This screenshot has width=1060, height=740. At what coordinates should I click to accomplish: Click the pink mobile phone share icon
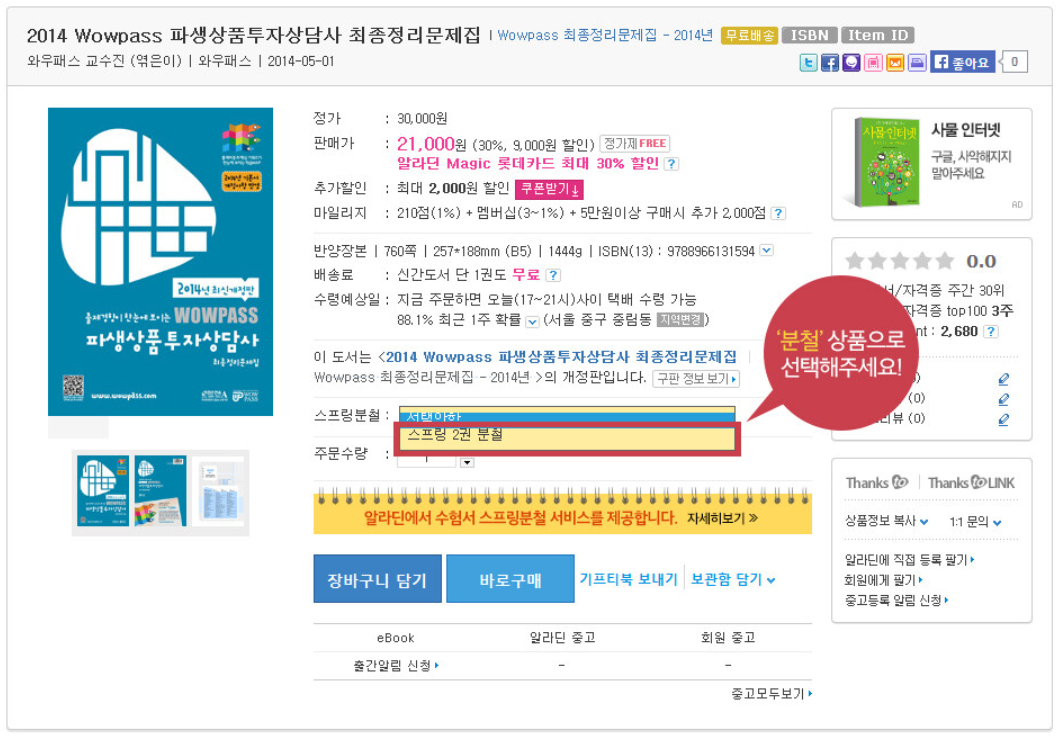[873, 63]
